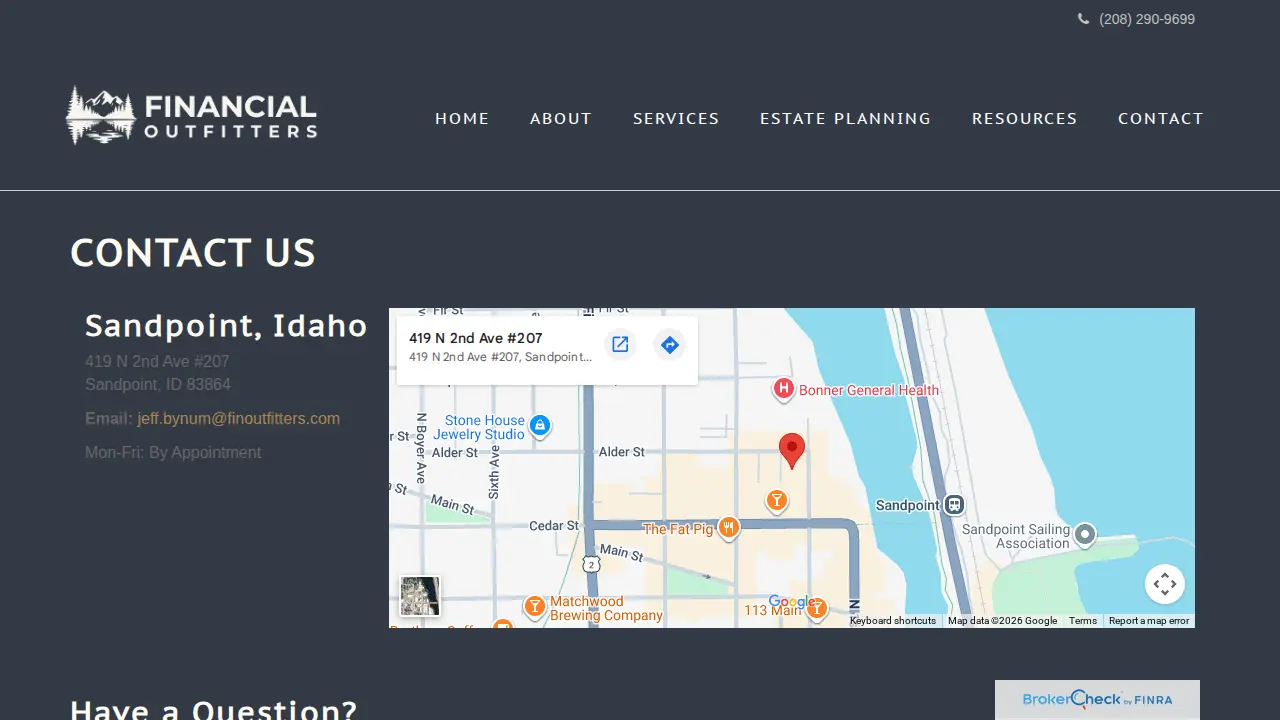The width and height of the screenshot is (1280, 720).
Task: Open the CONTACT menu item
Action: (1161, 118)
